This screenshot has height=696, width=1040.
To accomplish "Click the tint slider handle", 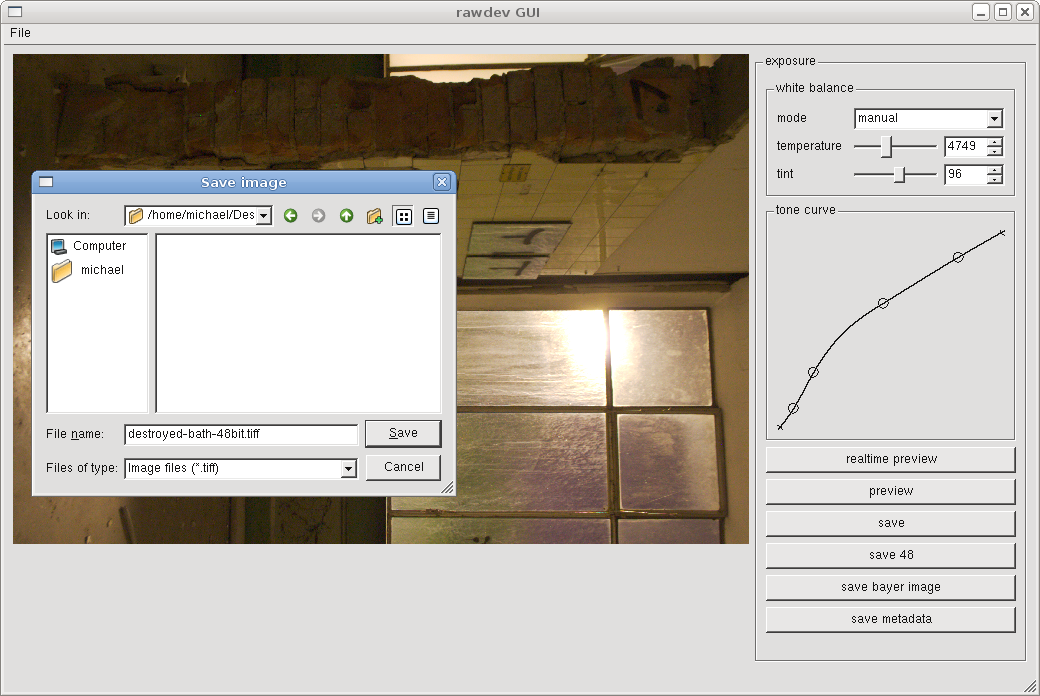I will (x=900, y=175).
